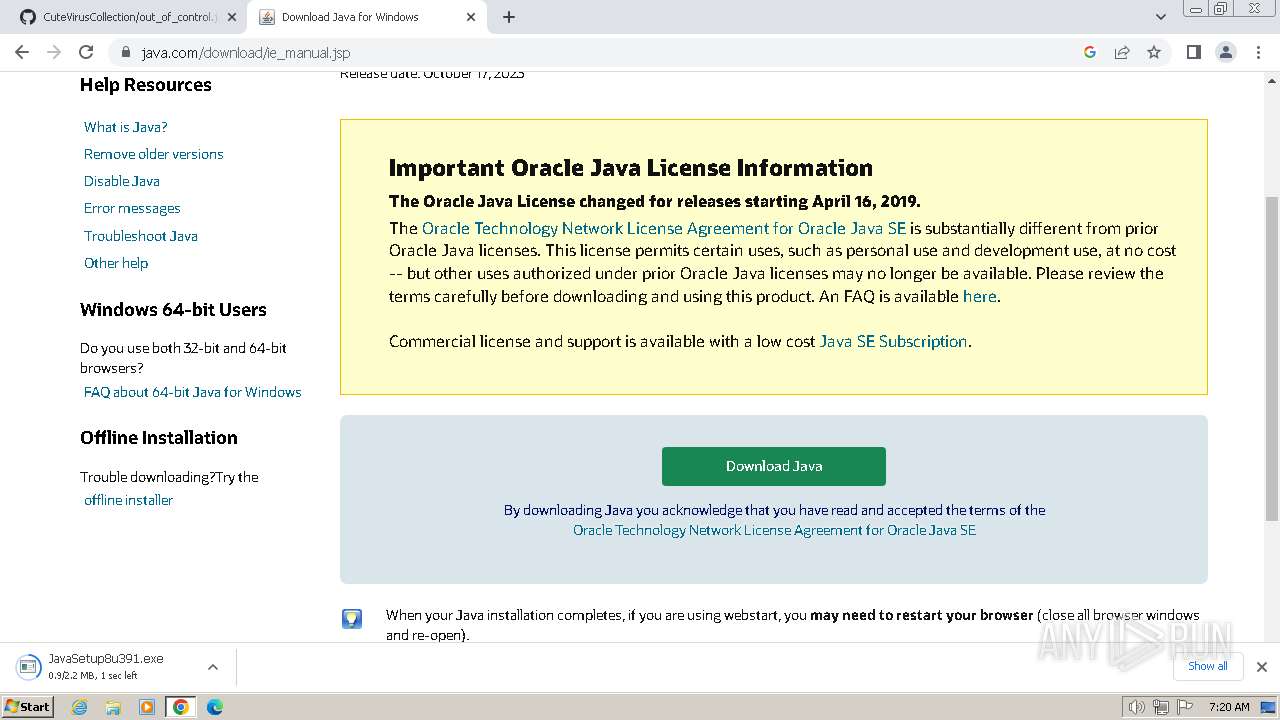Launch Internet Explorer from taskbar
This screenshot has width=1280, height=720.
point(80,707)
